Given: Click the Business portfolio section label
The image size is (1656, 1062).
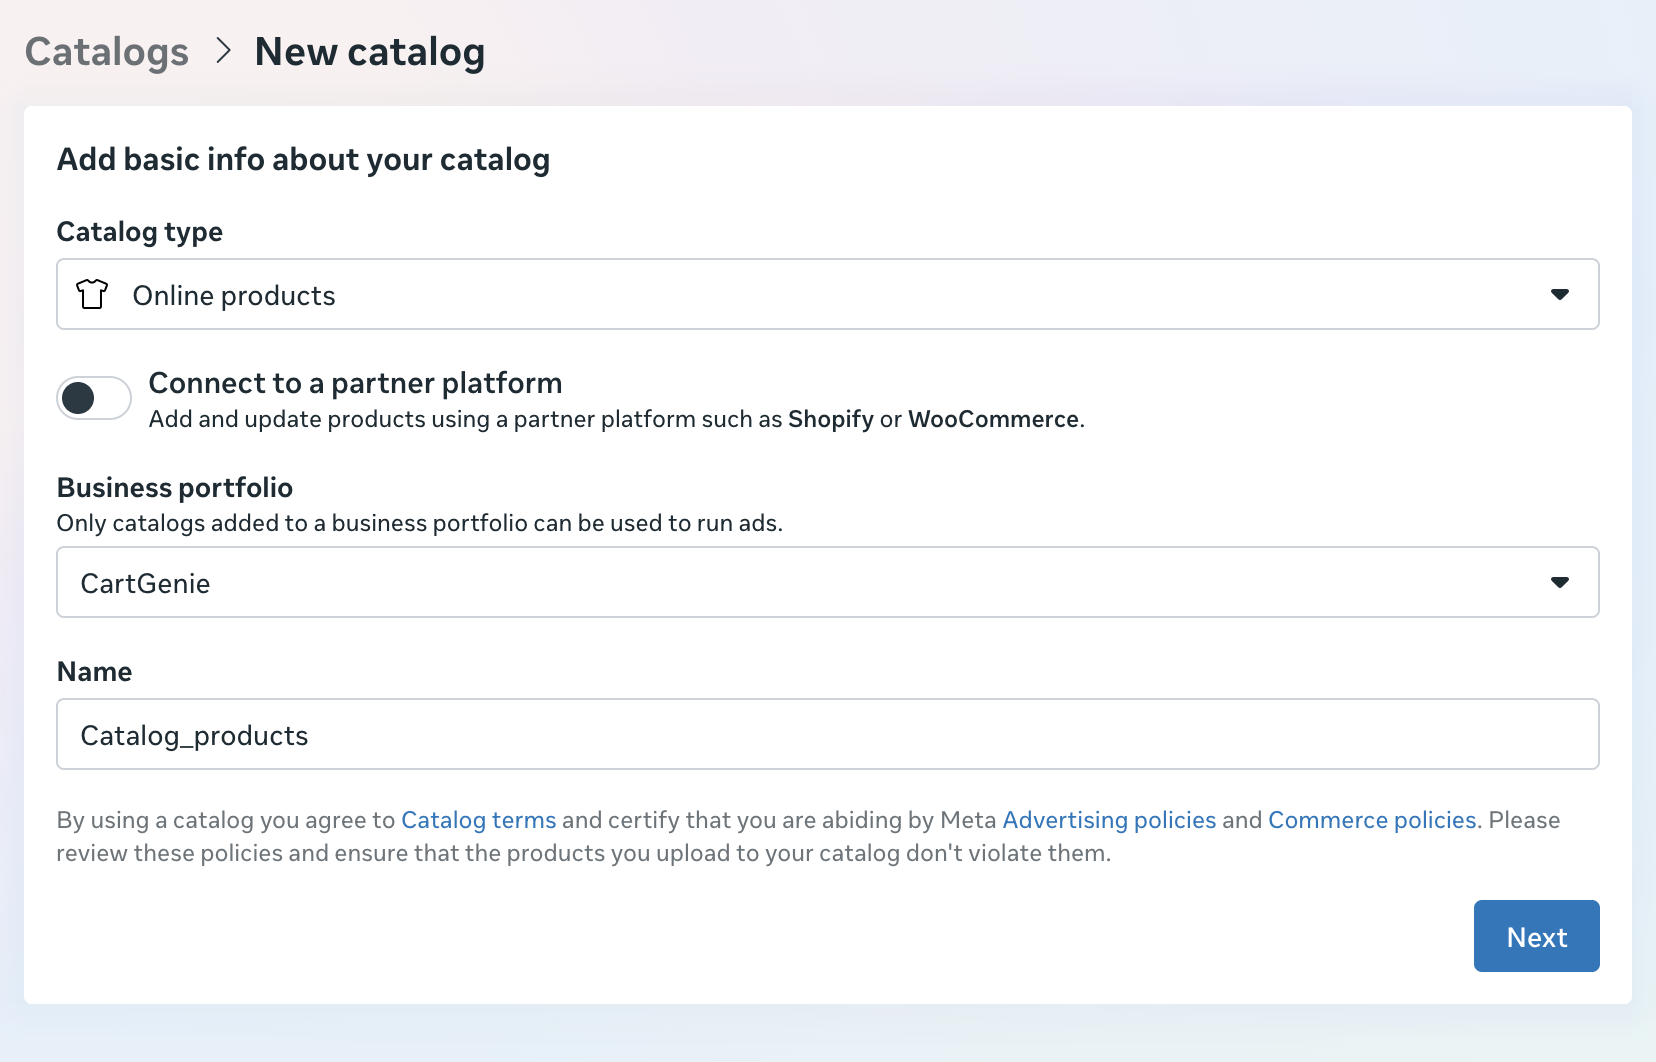Looking at the screenshot, I should coord(175,488).
